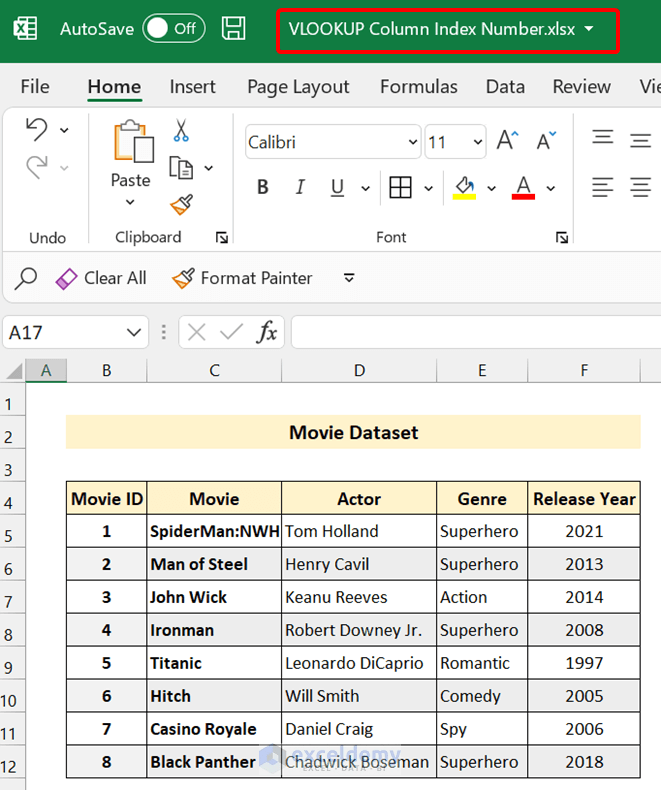Open the font size 11 dropdown

[x=478, y=142]
